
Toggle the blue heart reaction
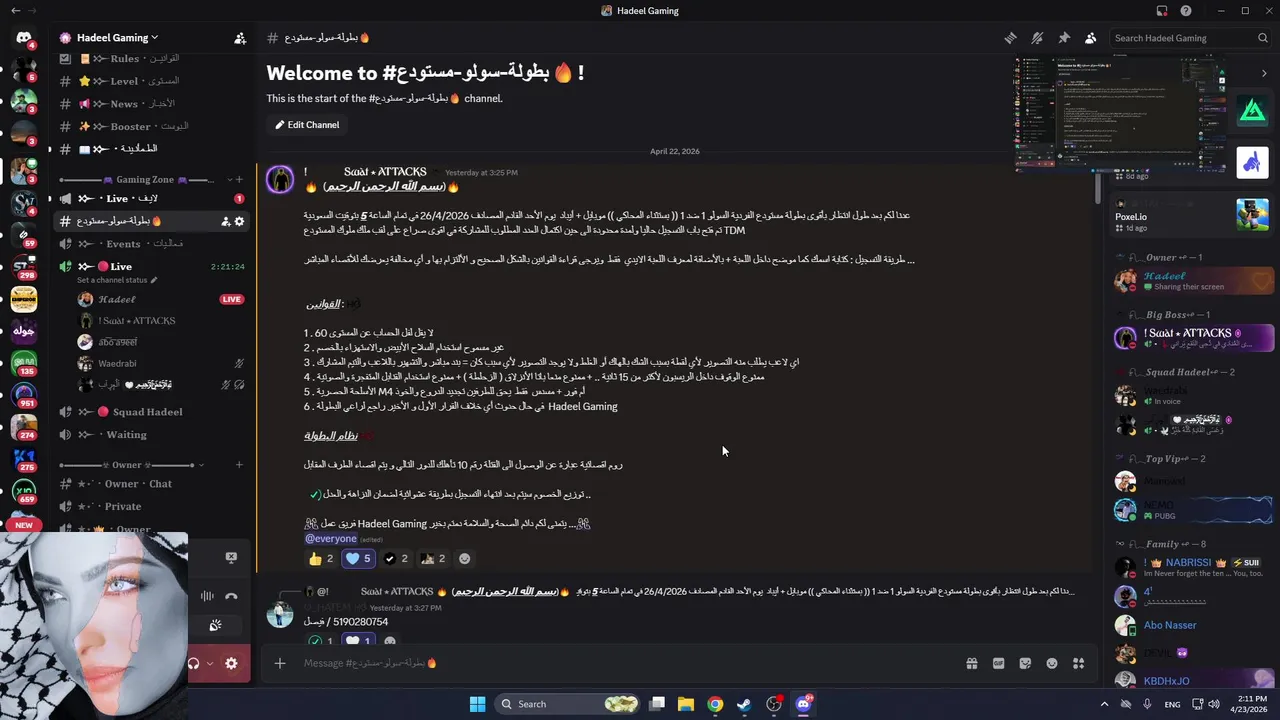click(357, 559)
